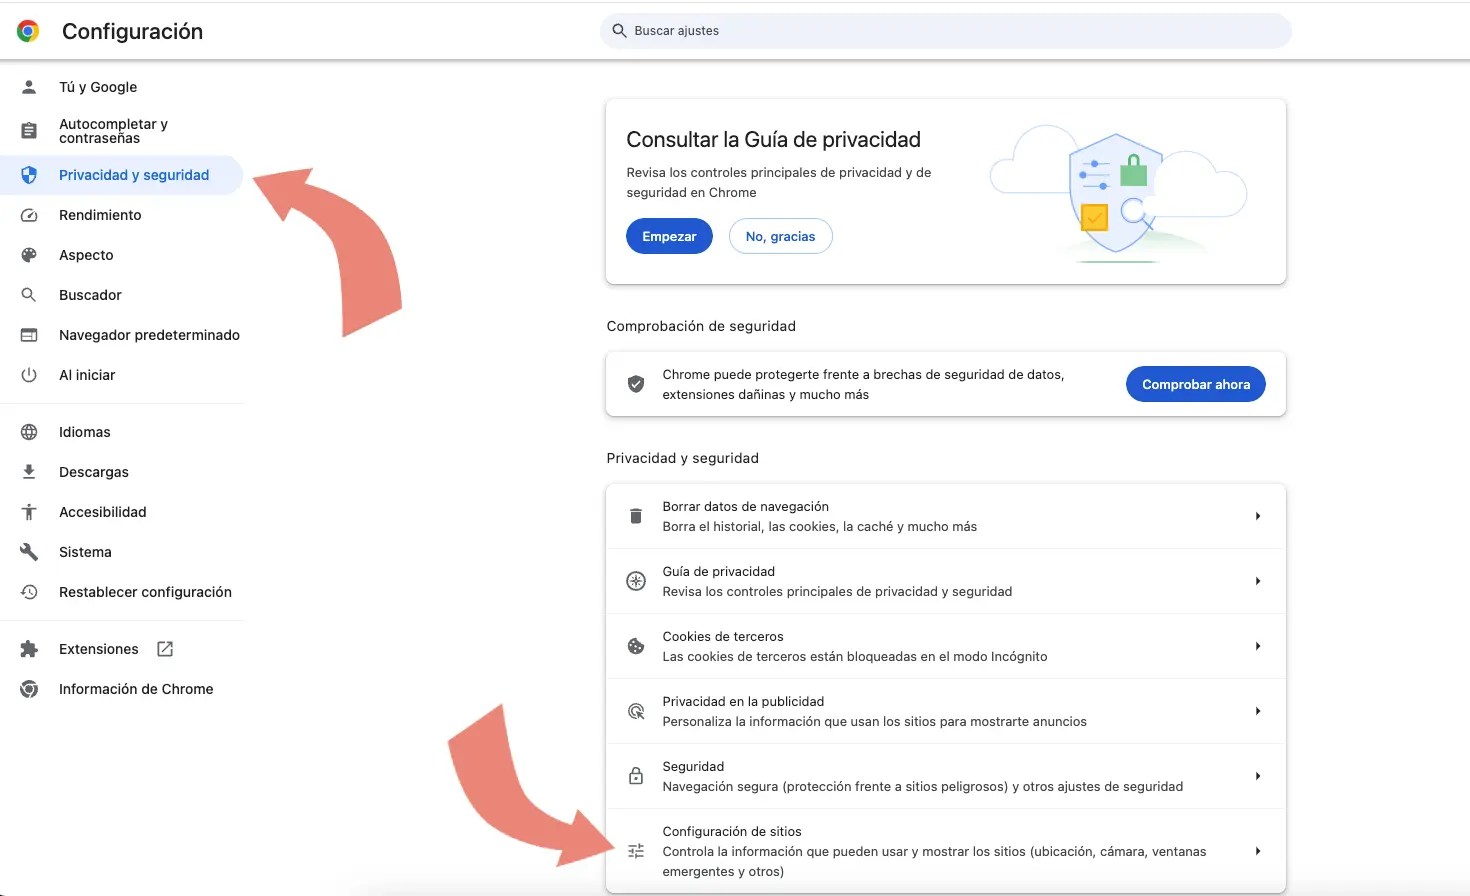Click the Buscar ajustes search field

point(946,31)
